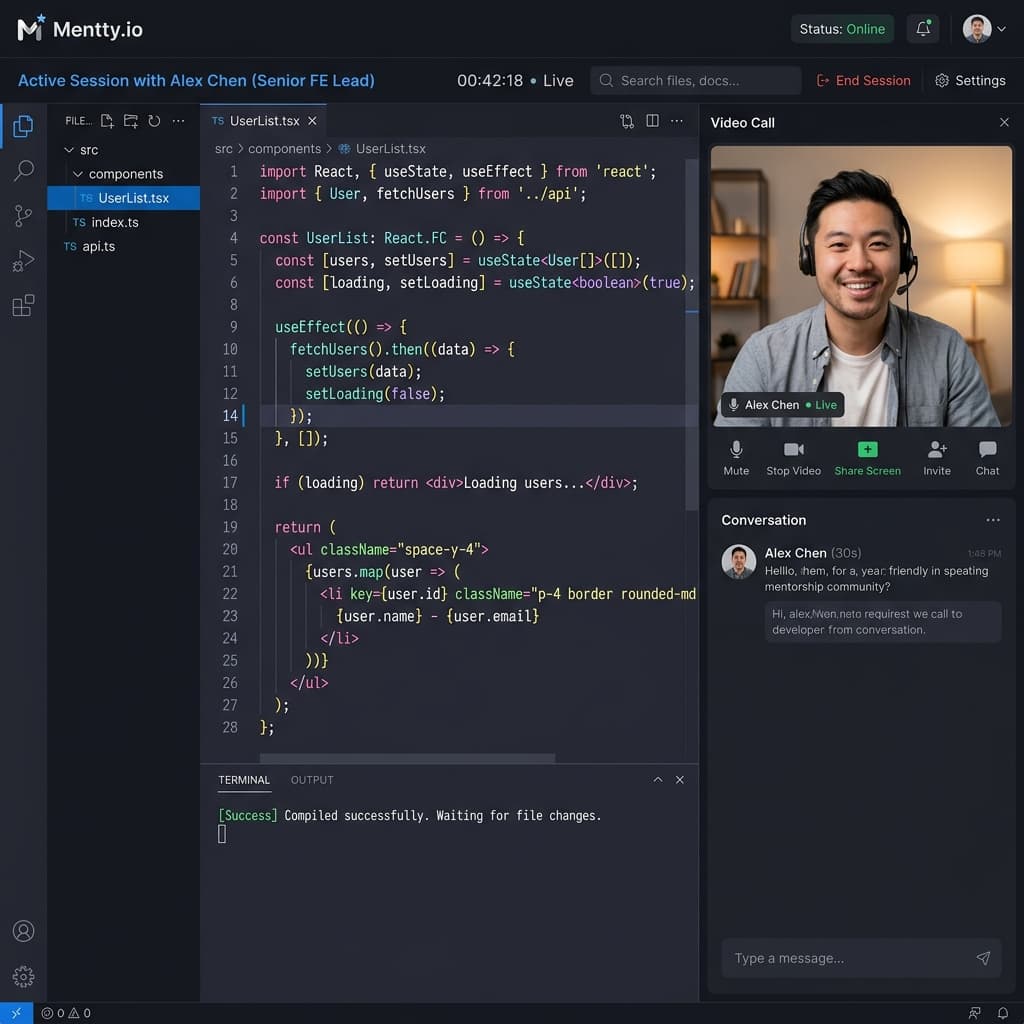Viewport: 1024px width, 1024px height.
Task: Click the Alex Chen (30s) message name
Action: click(x=812, y=553)
